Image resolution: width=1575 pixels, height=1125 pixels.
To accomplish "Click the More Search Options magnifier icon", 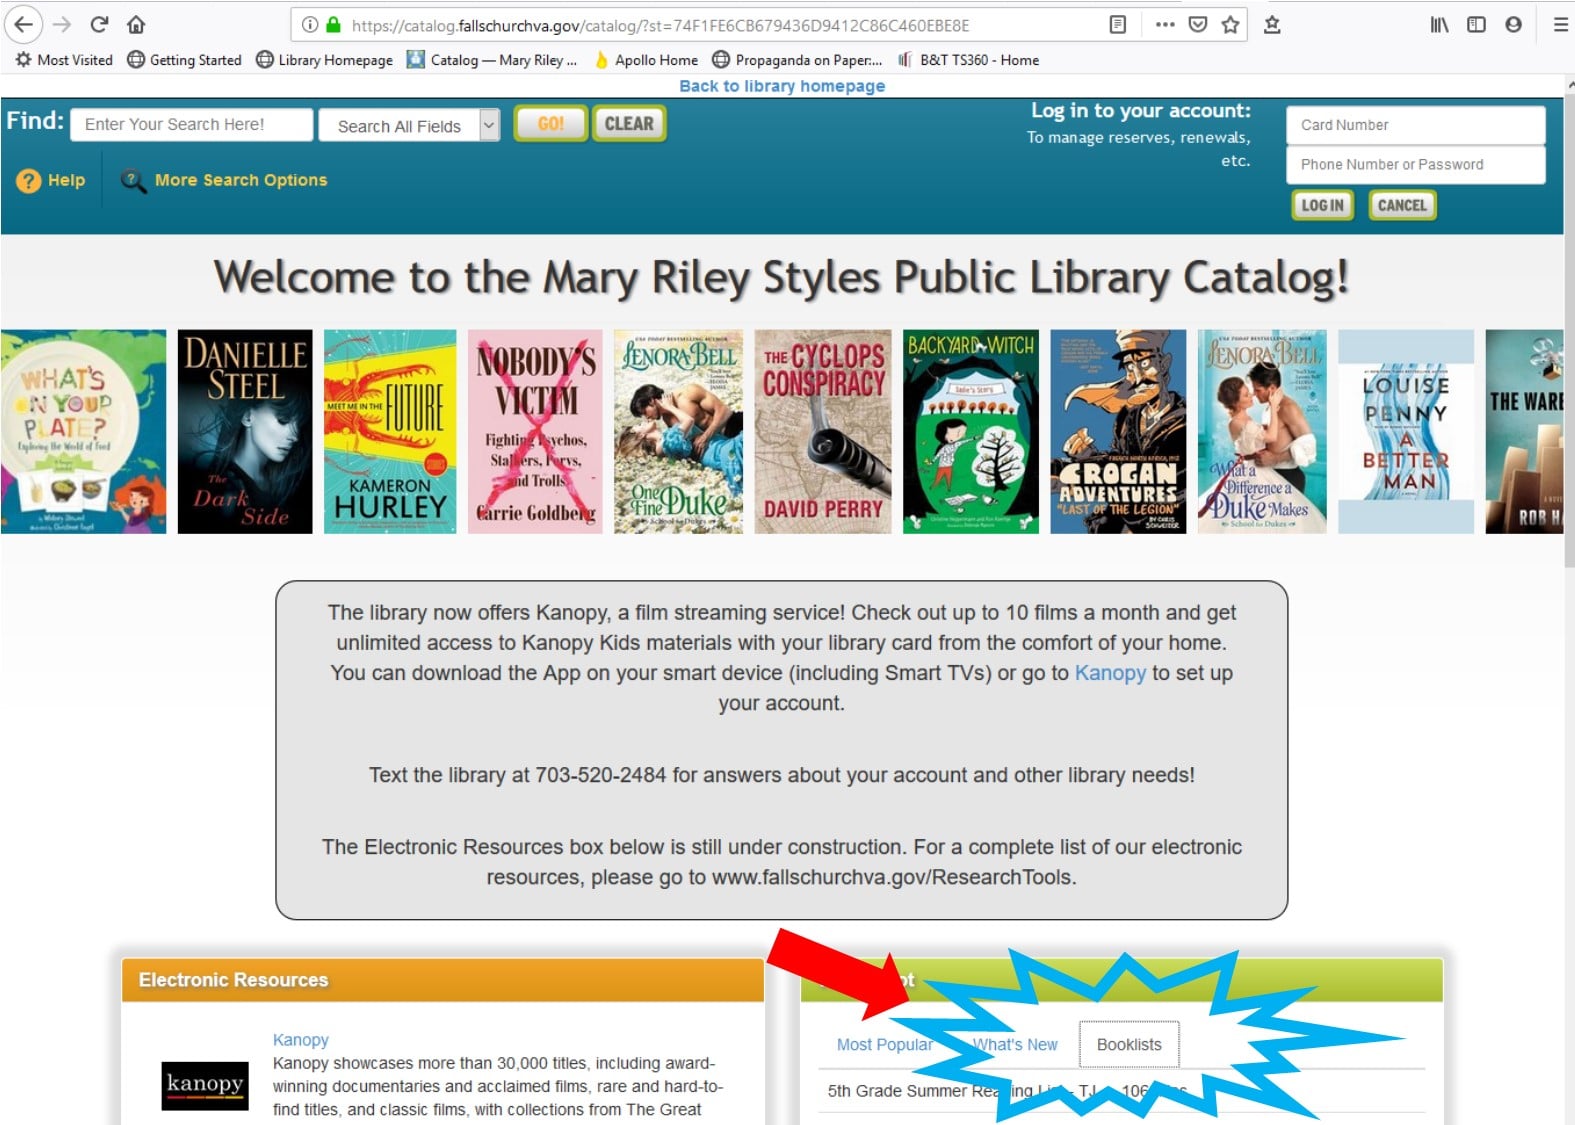I will pyautogui.click(x=133, y=181).
